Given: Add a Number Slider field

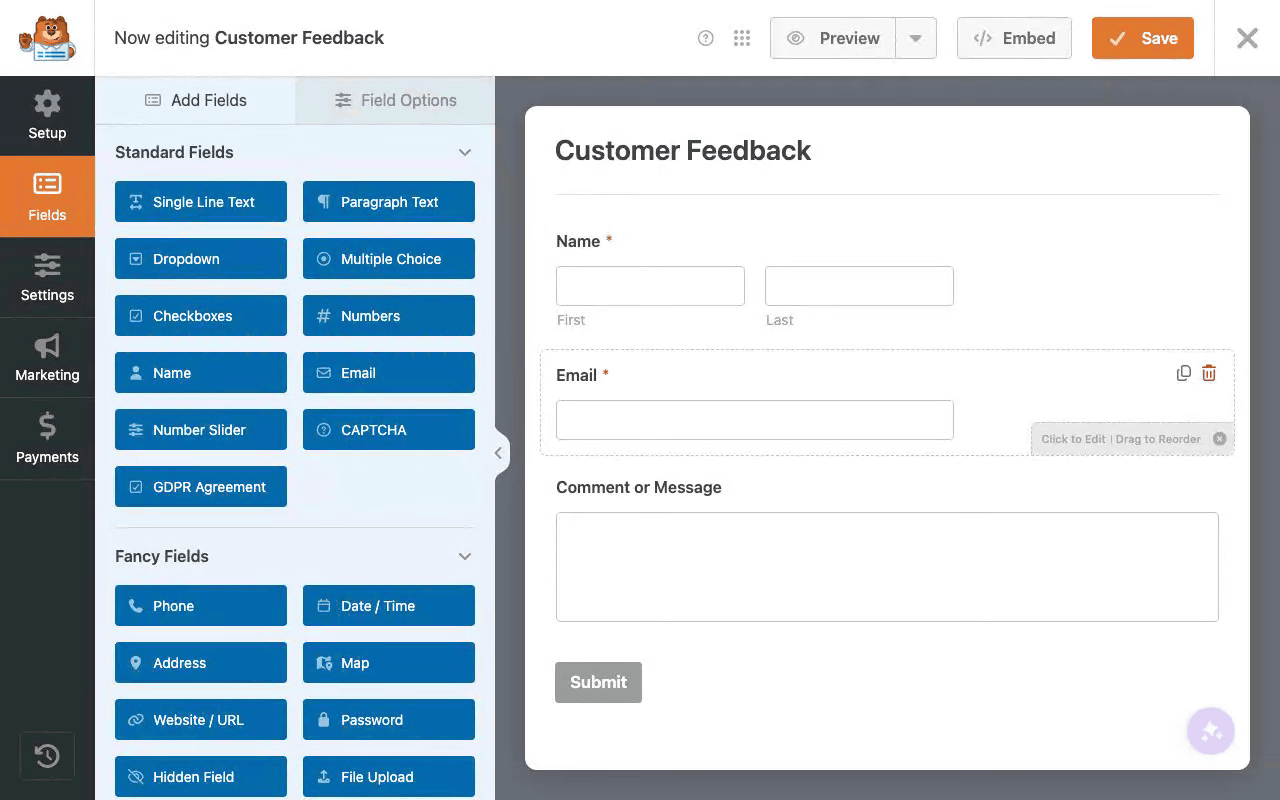Looking at the screenshot, I should pyautogui.click(x=201, y=430).
